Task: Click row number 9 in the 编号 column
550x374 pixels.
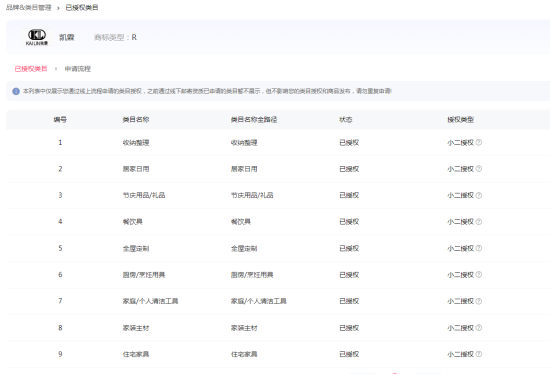Action: point(60,354)
